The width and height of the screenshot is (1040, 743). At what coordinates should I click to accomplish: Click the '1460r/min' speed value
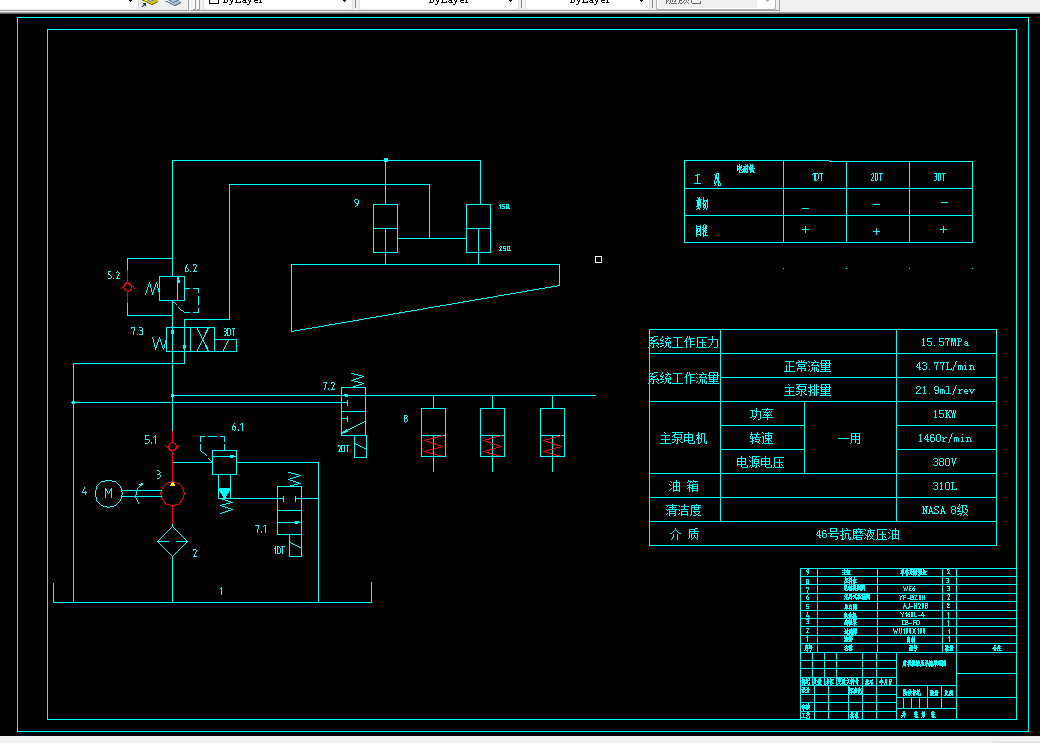945,438
